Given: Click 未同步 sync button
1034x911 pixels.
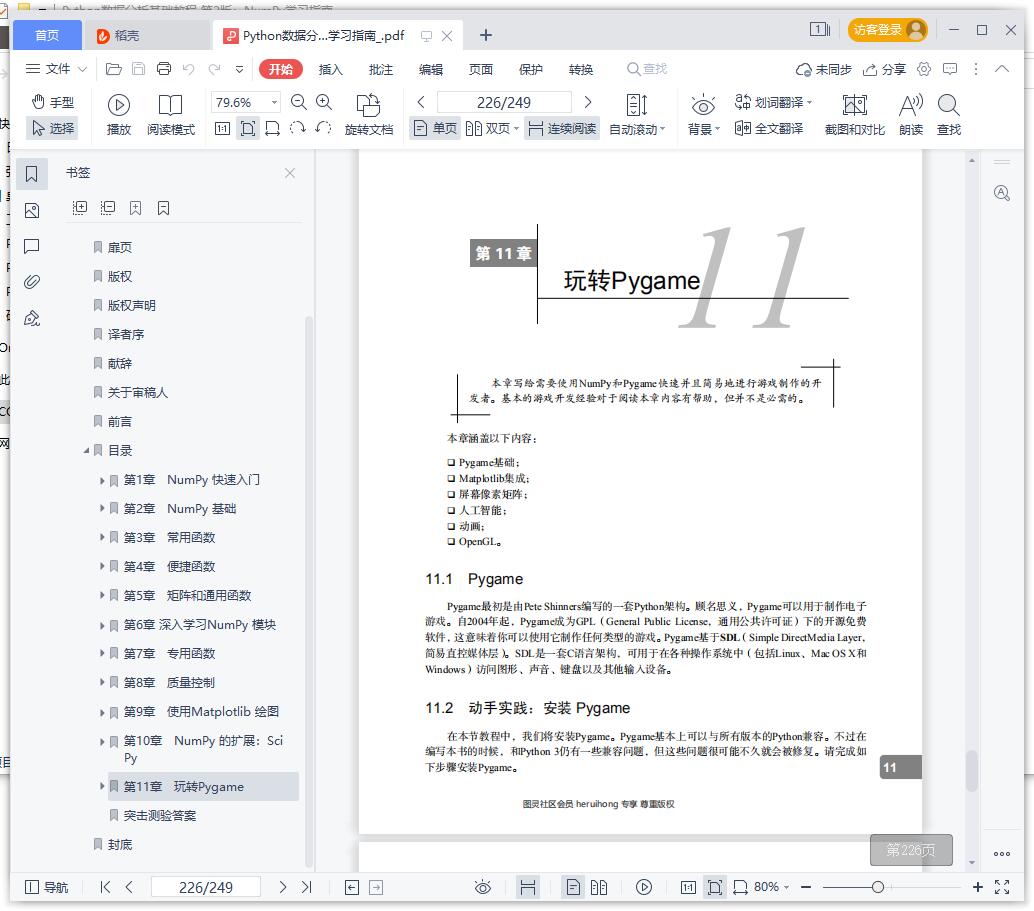Looking at the screenshot, I should (824, 69).
